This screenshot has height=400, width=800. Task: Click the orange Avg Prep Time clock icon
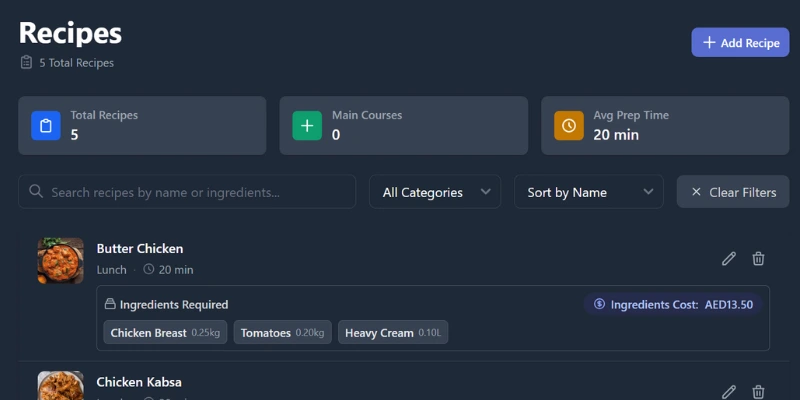(569, 126)
